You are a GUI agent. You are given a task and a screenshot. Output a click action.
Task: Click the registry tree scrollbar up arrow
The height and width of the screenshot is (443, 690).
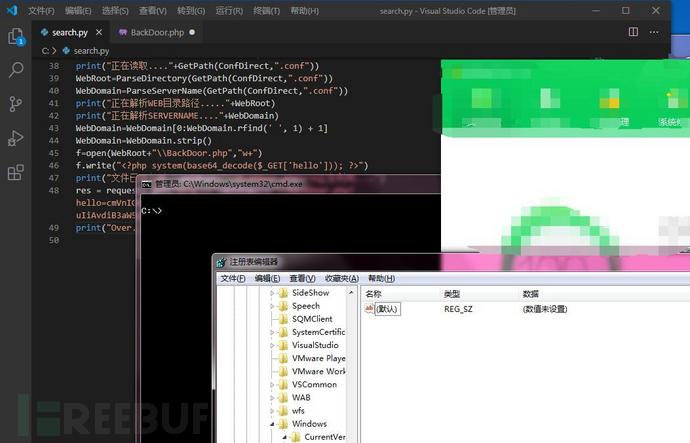coord(351,293)
